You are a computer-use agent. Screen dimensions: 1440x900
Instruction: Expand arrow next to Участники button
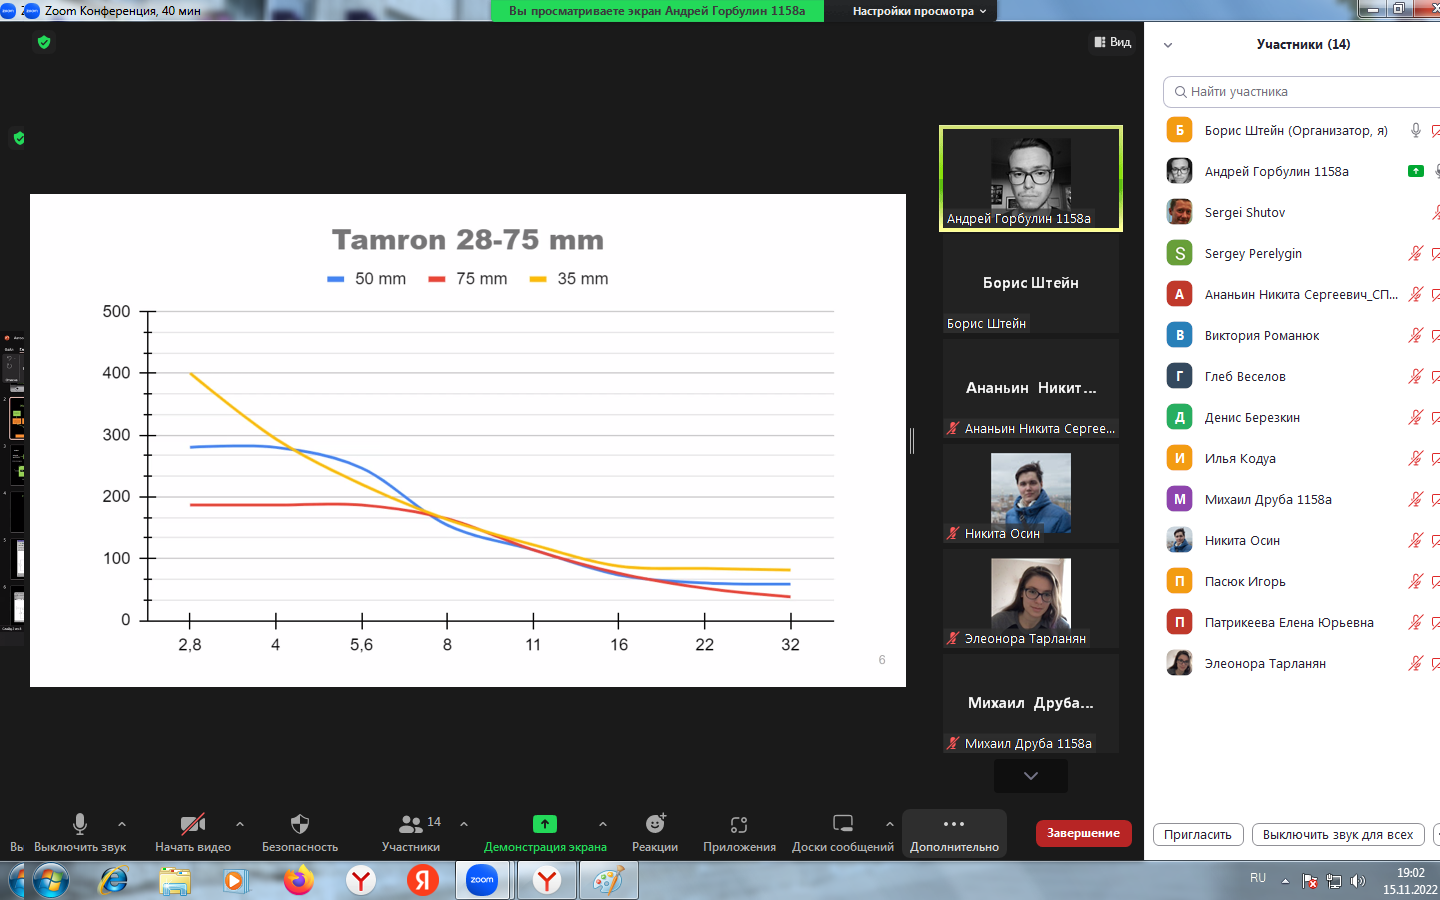tap(464, 824)
